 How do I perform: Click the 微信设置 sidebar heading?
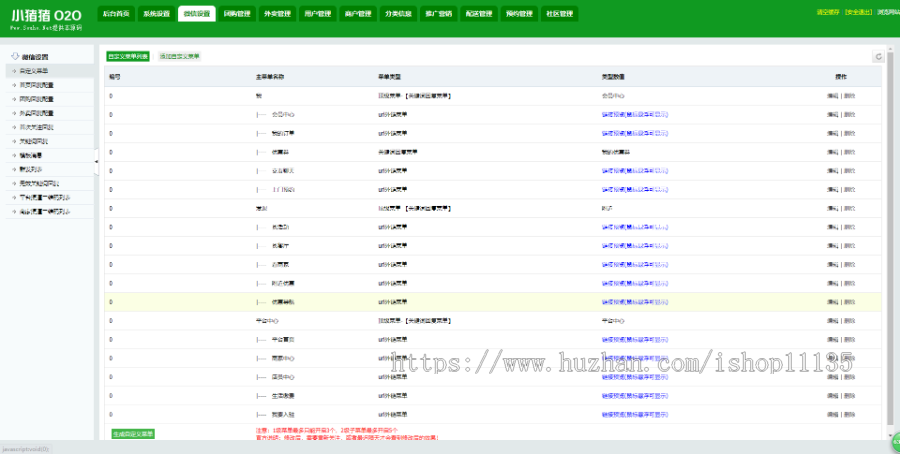[35, 57]
